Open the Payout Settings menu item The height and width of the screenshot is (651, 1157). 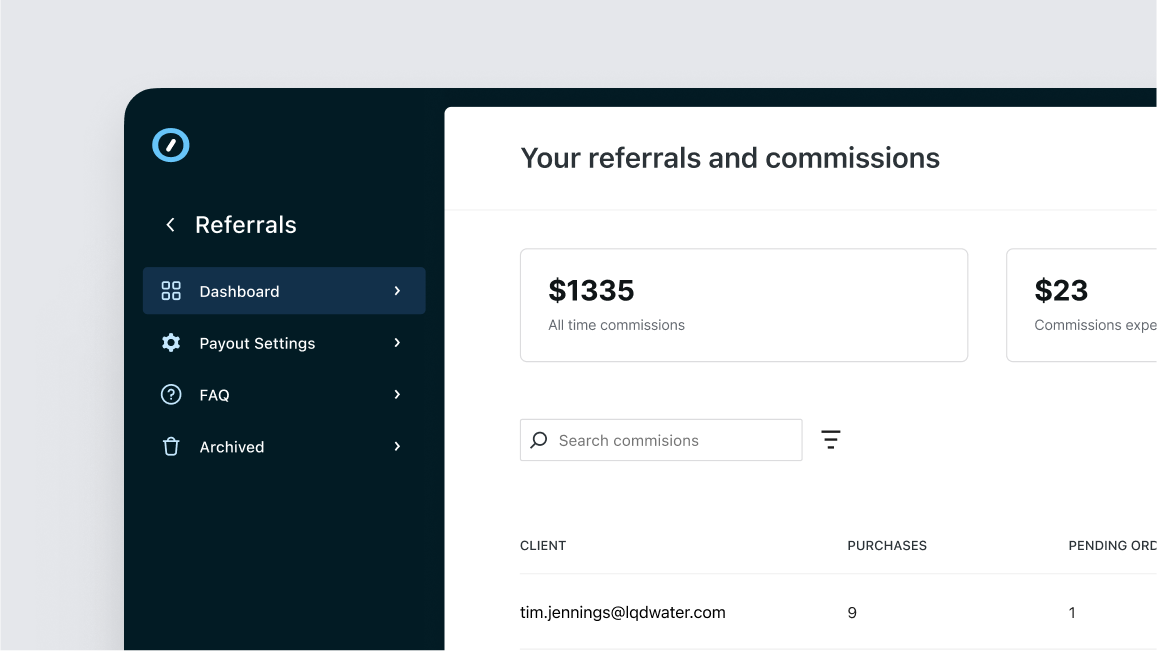pos(284,342)
